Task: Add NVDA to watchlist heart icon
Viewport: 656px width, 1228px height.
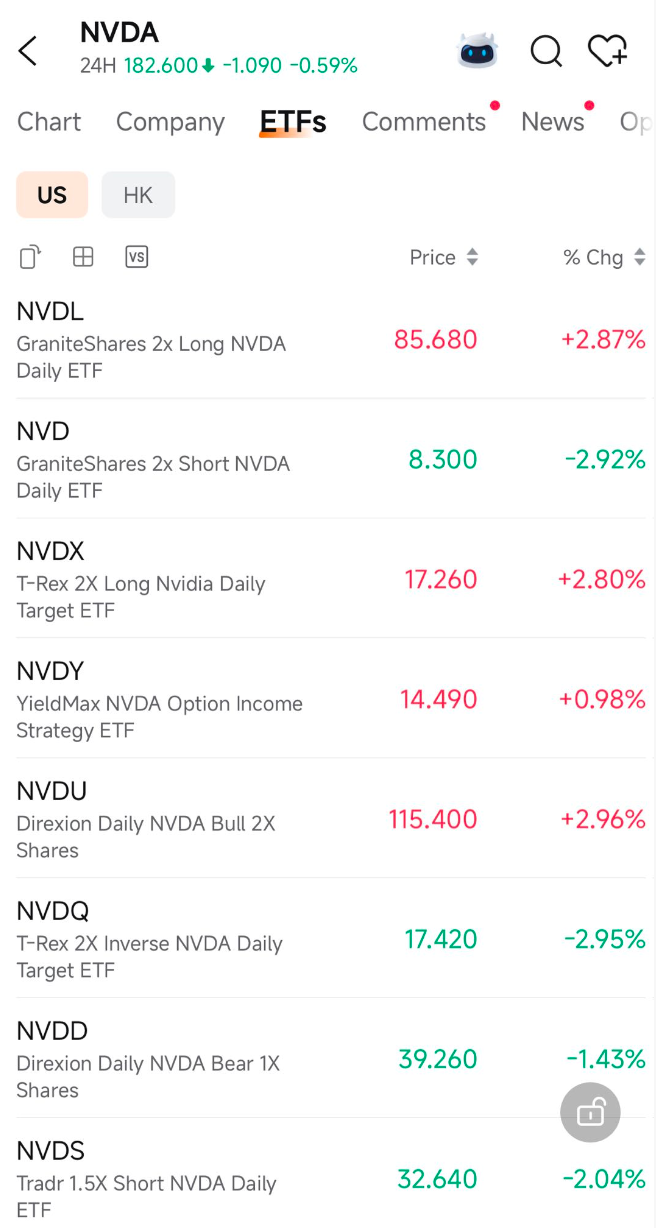Action: (607, 50)
